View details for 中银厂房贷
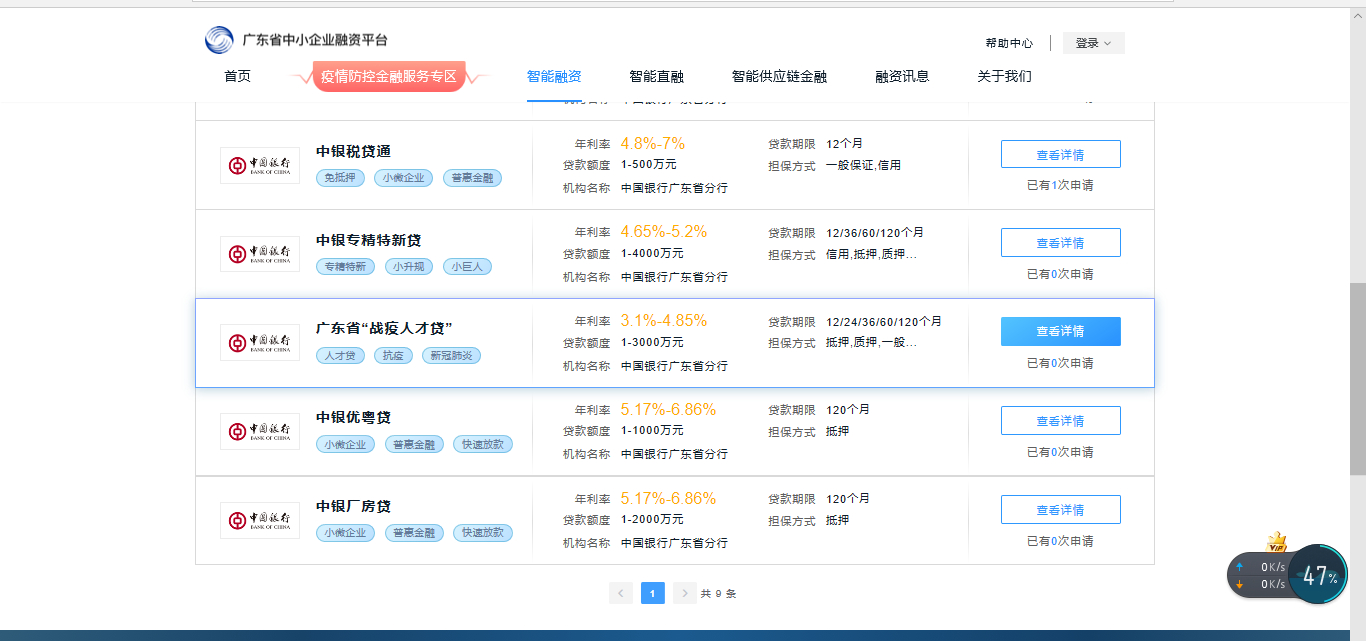This screenshot has width=1366, height=641. tap(1061, 509)
